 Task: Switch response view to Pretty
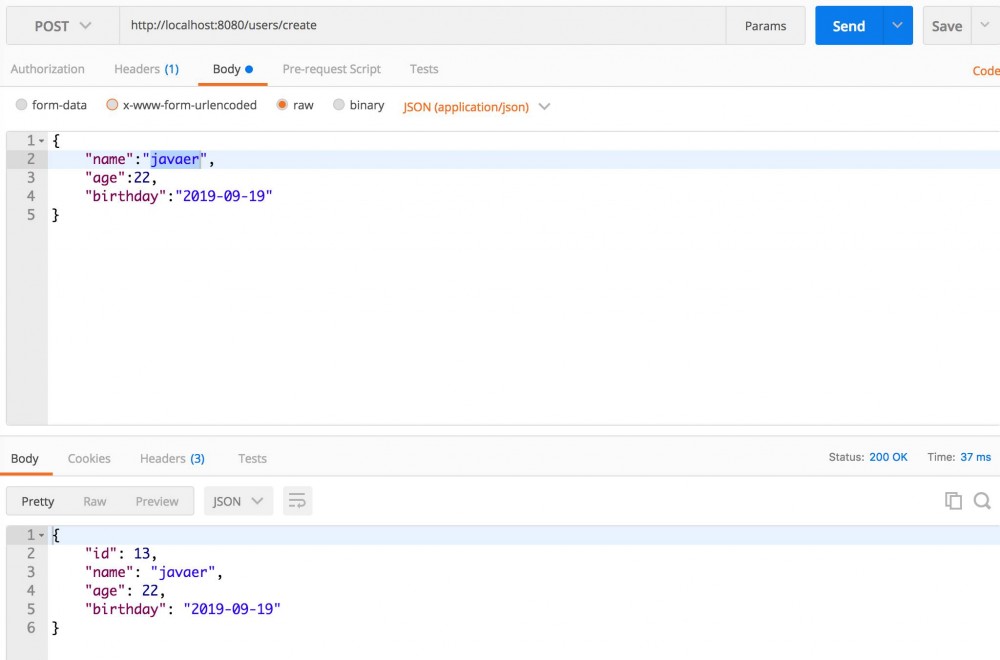pos(38,501)
